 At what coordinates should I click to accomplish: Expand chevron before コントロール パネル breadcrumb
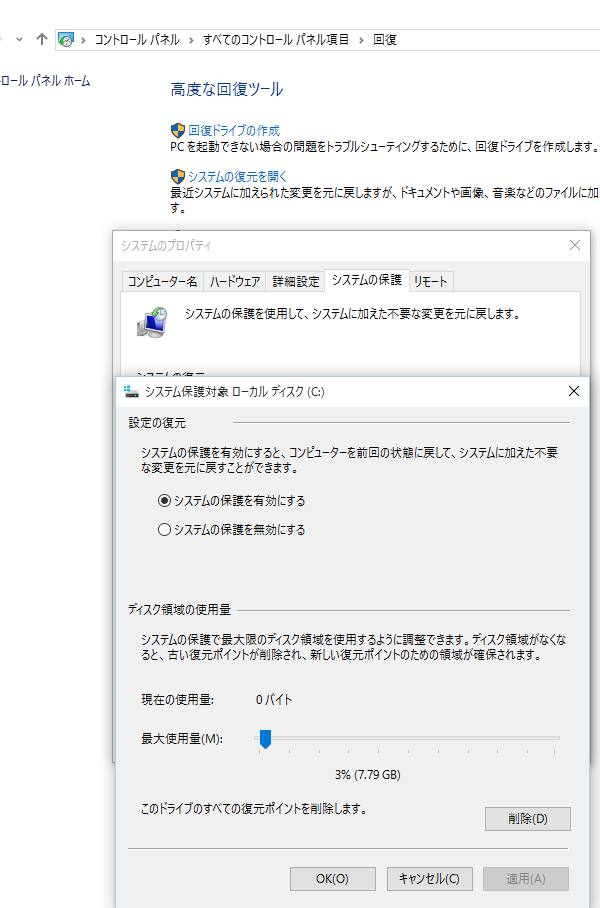[x=84, y=40]
